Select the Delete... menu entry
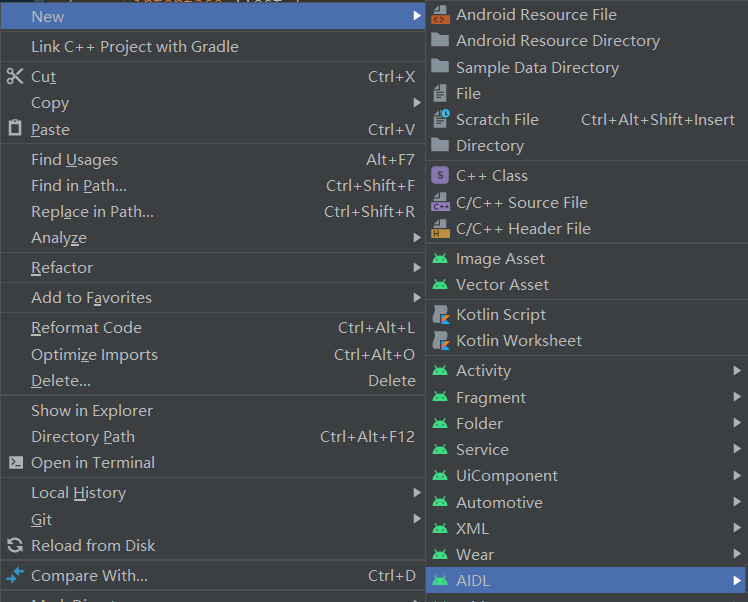This screenshot has width=748, height=602. (213, 381)
